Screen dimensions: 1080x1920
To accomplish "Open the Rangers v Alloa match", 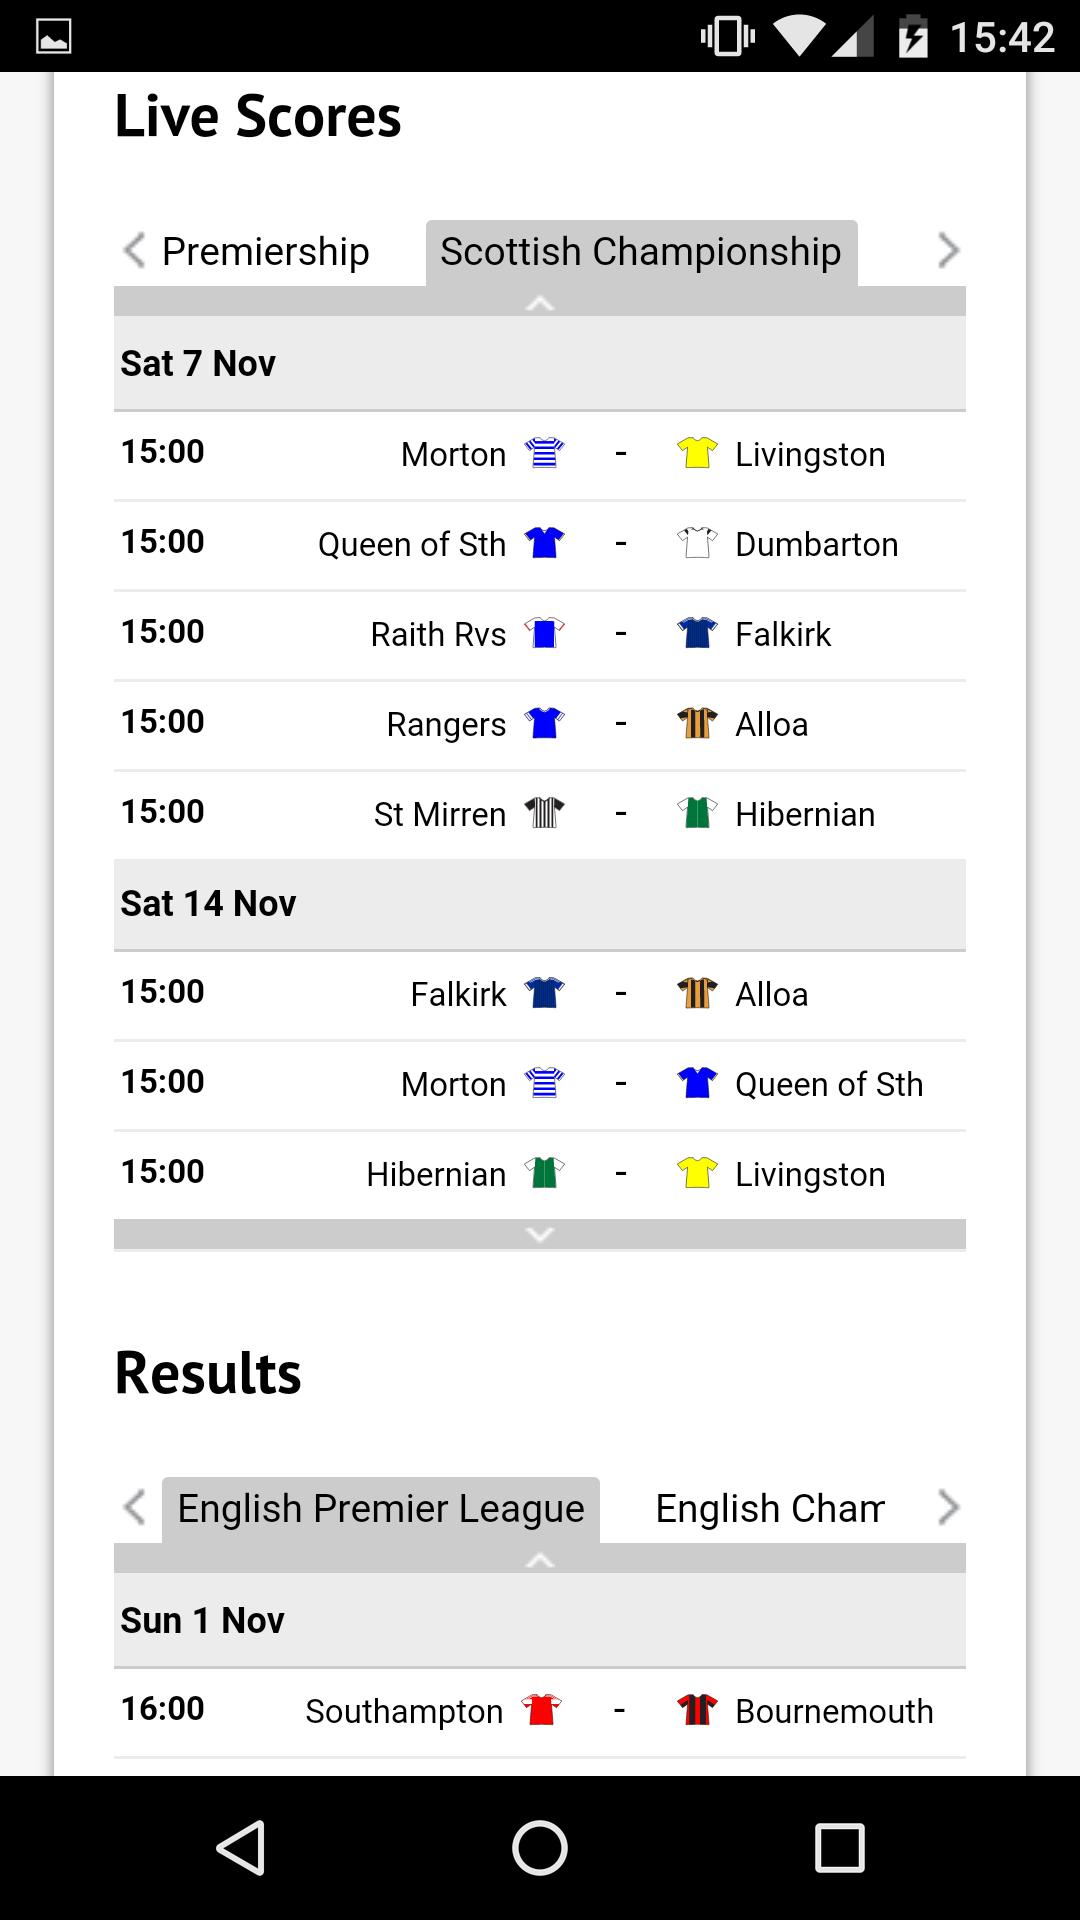I will pos(540,724).
